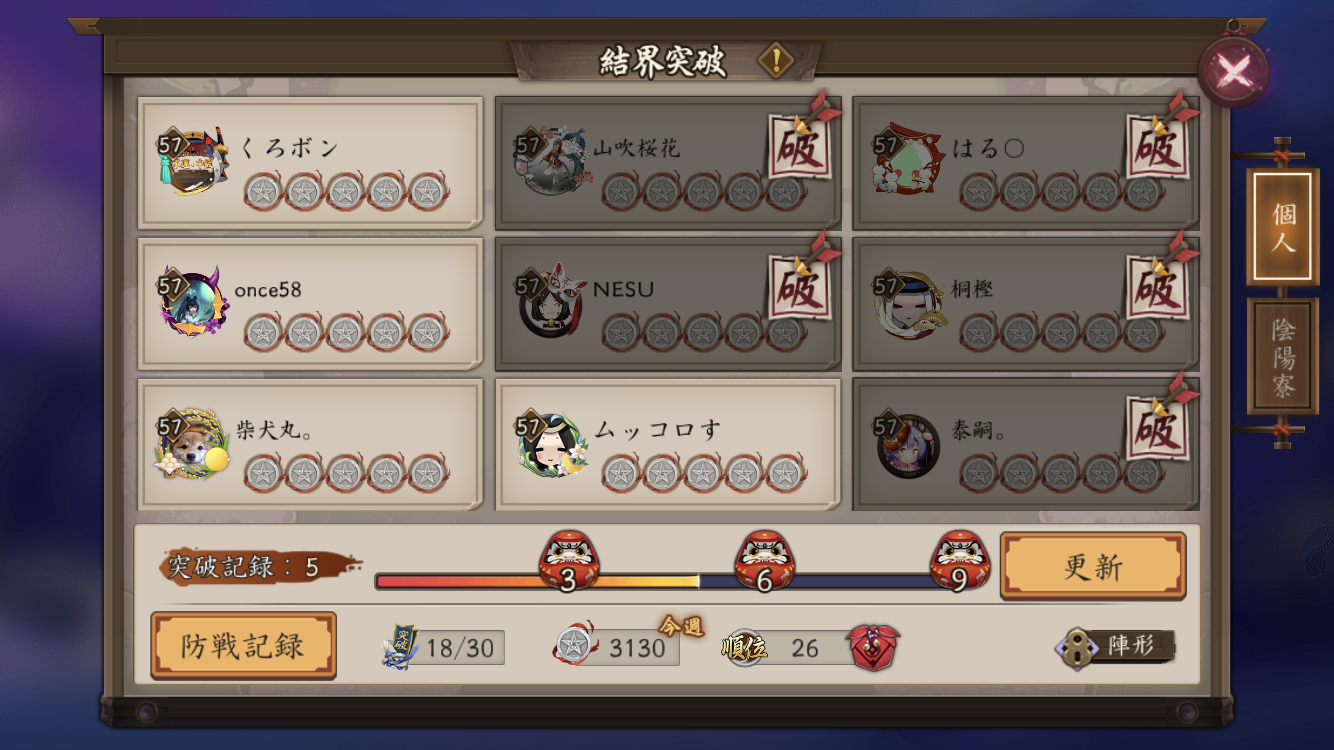Screen dimensions: 1334x750
Task: Select the broken 山吹桜花 barrier card
Action: tap(668, 162)
